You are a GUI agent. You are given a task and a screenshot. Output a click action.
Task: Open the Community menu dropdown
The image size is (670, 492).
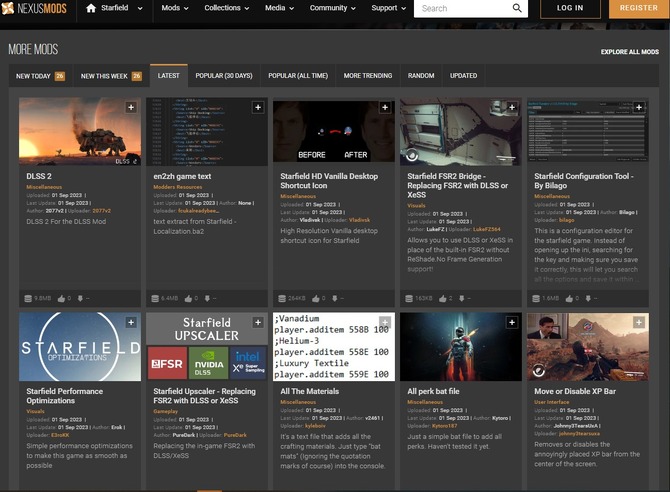[332, 8]
